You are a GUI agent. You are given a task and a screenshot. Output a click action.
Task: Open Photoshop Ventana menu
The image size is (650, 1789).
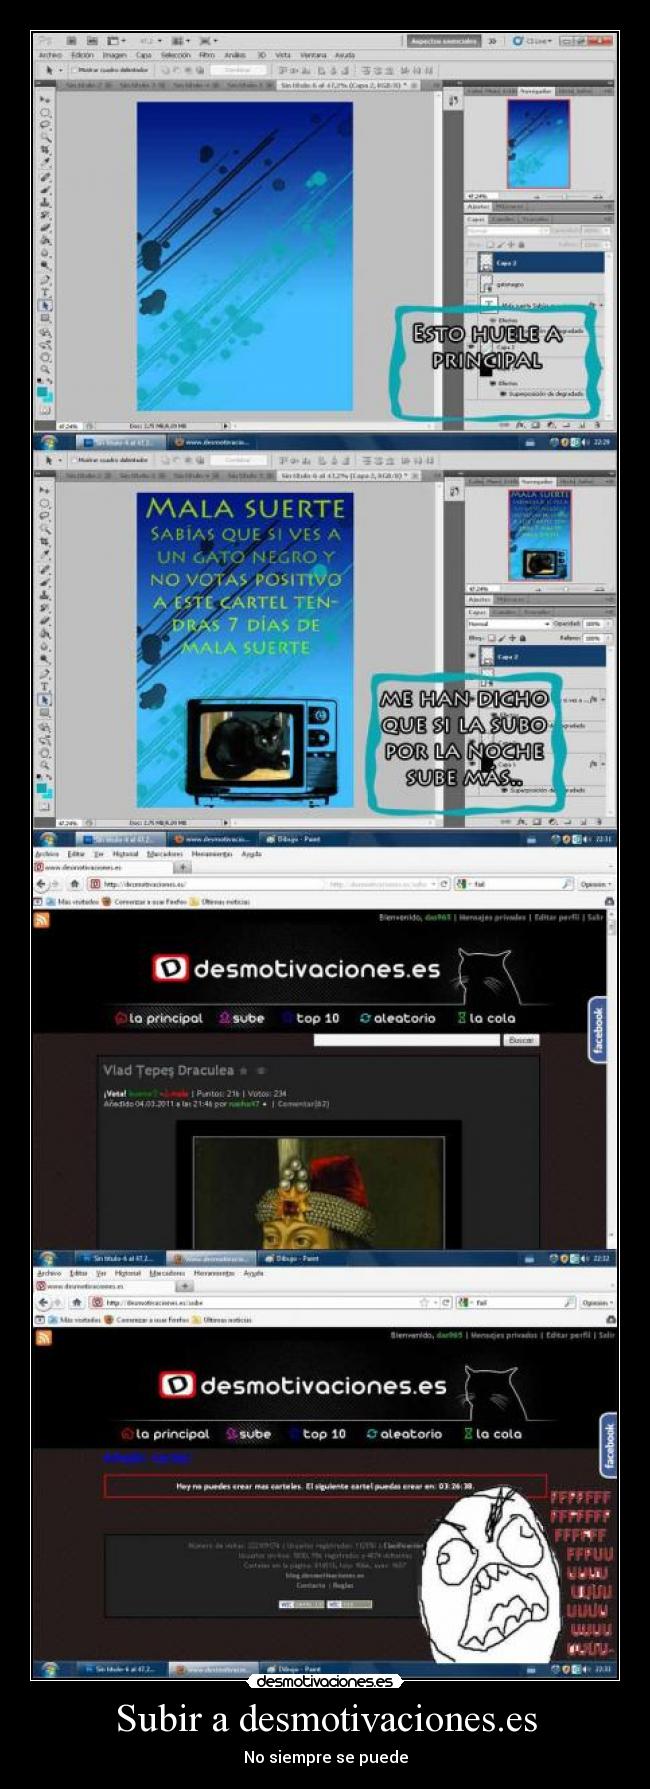pyautogui.click(x=313, y=55)
